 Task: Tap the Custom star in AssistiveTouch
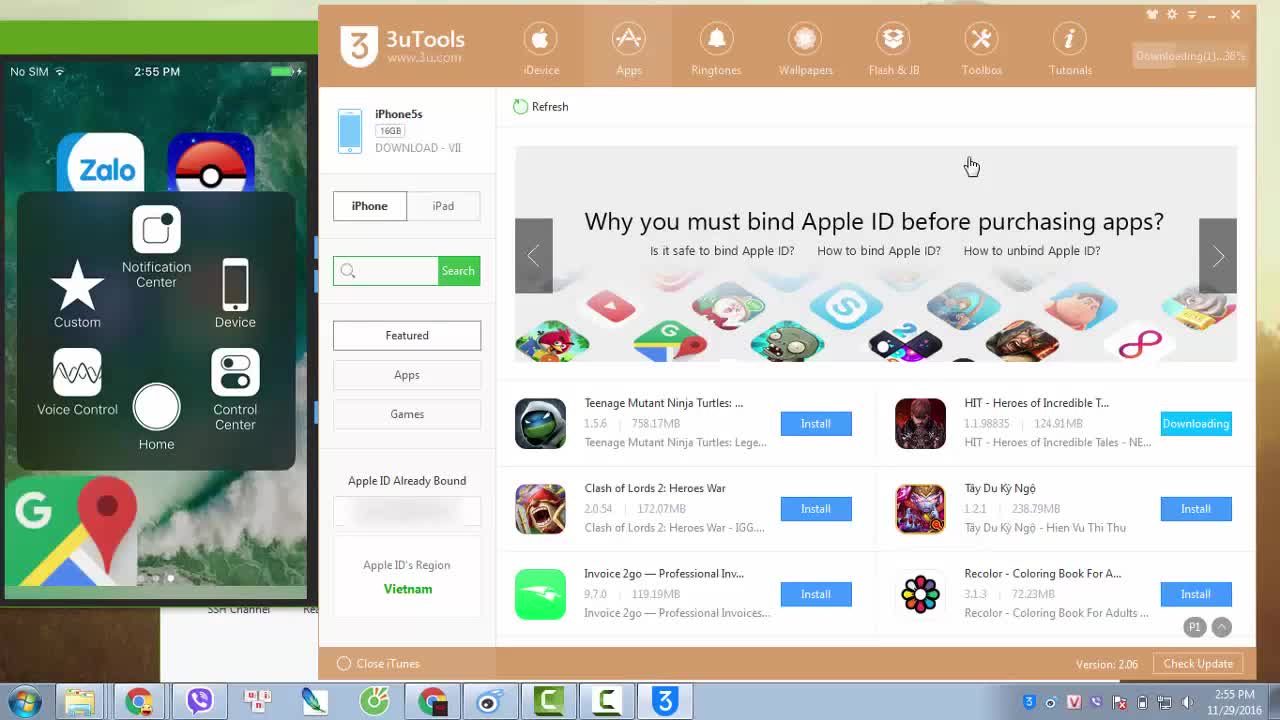point(77,294)
